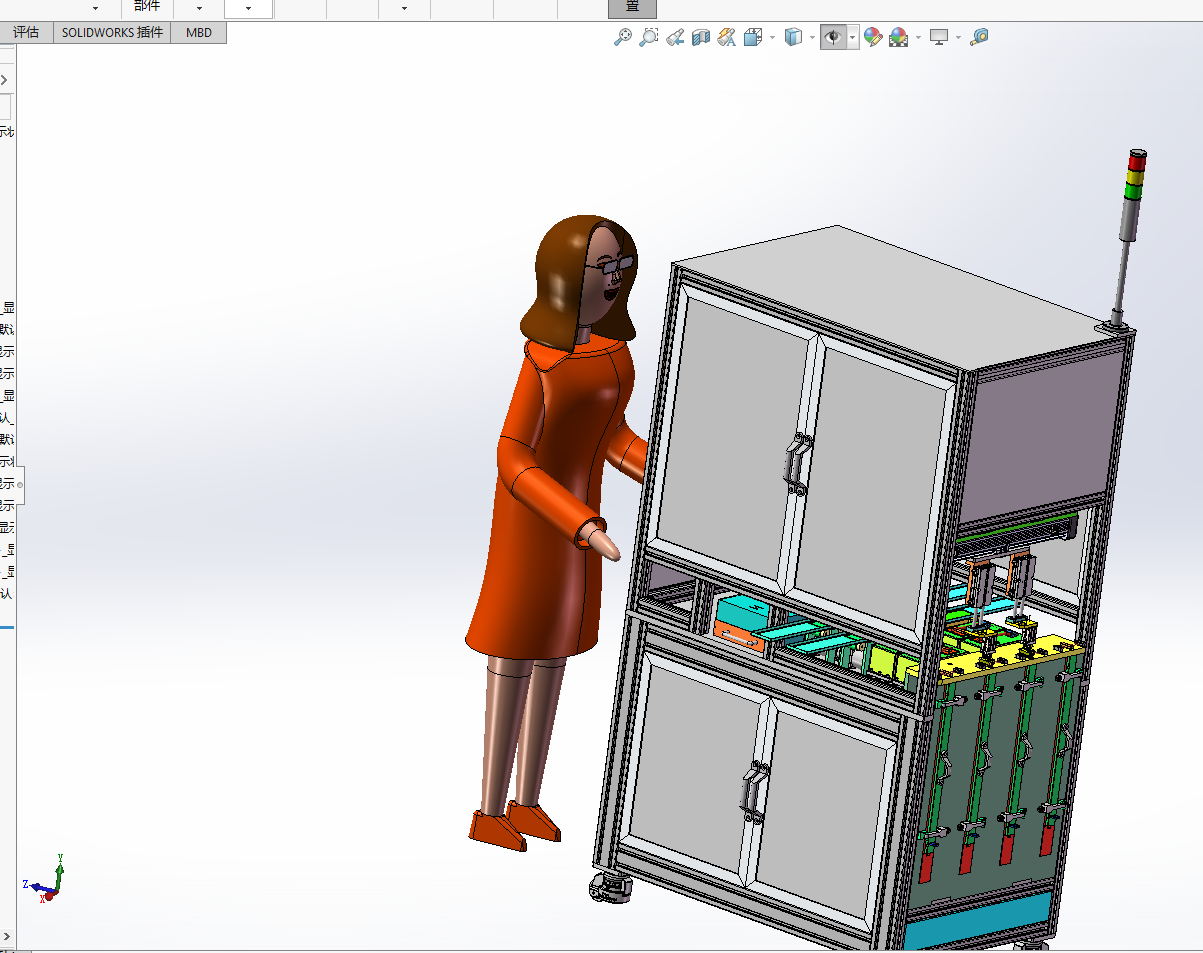Select the Zoom to Area tool
Image resolution: width=1203 pixels, height=953 pixels.
click(648, 37)
